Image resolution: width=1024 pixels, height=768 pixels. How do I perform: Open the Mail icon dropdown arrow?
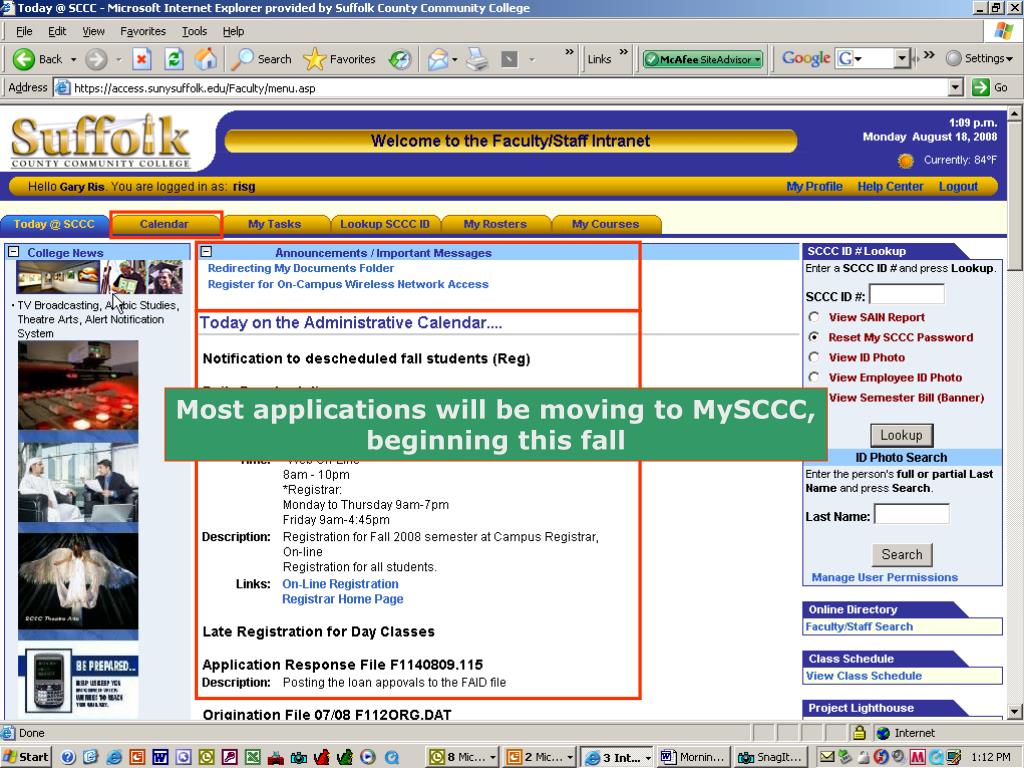454,59
